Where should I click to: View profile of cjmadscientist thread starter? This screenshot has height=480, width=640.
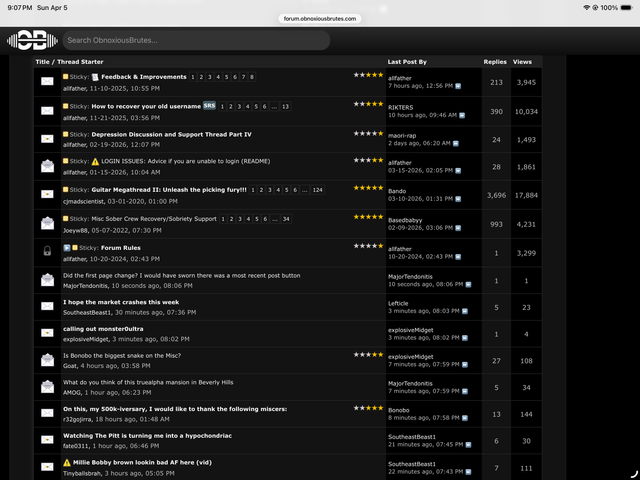pyautogui.click(x=84, y=201)
